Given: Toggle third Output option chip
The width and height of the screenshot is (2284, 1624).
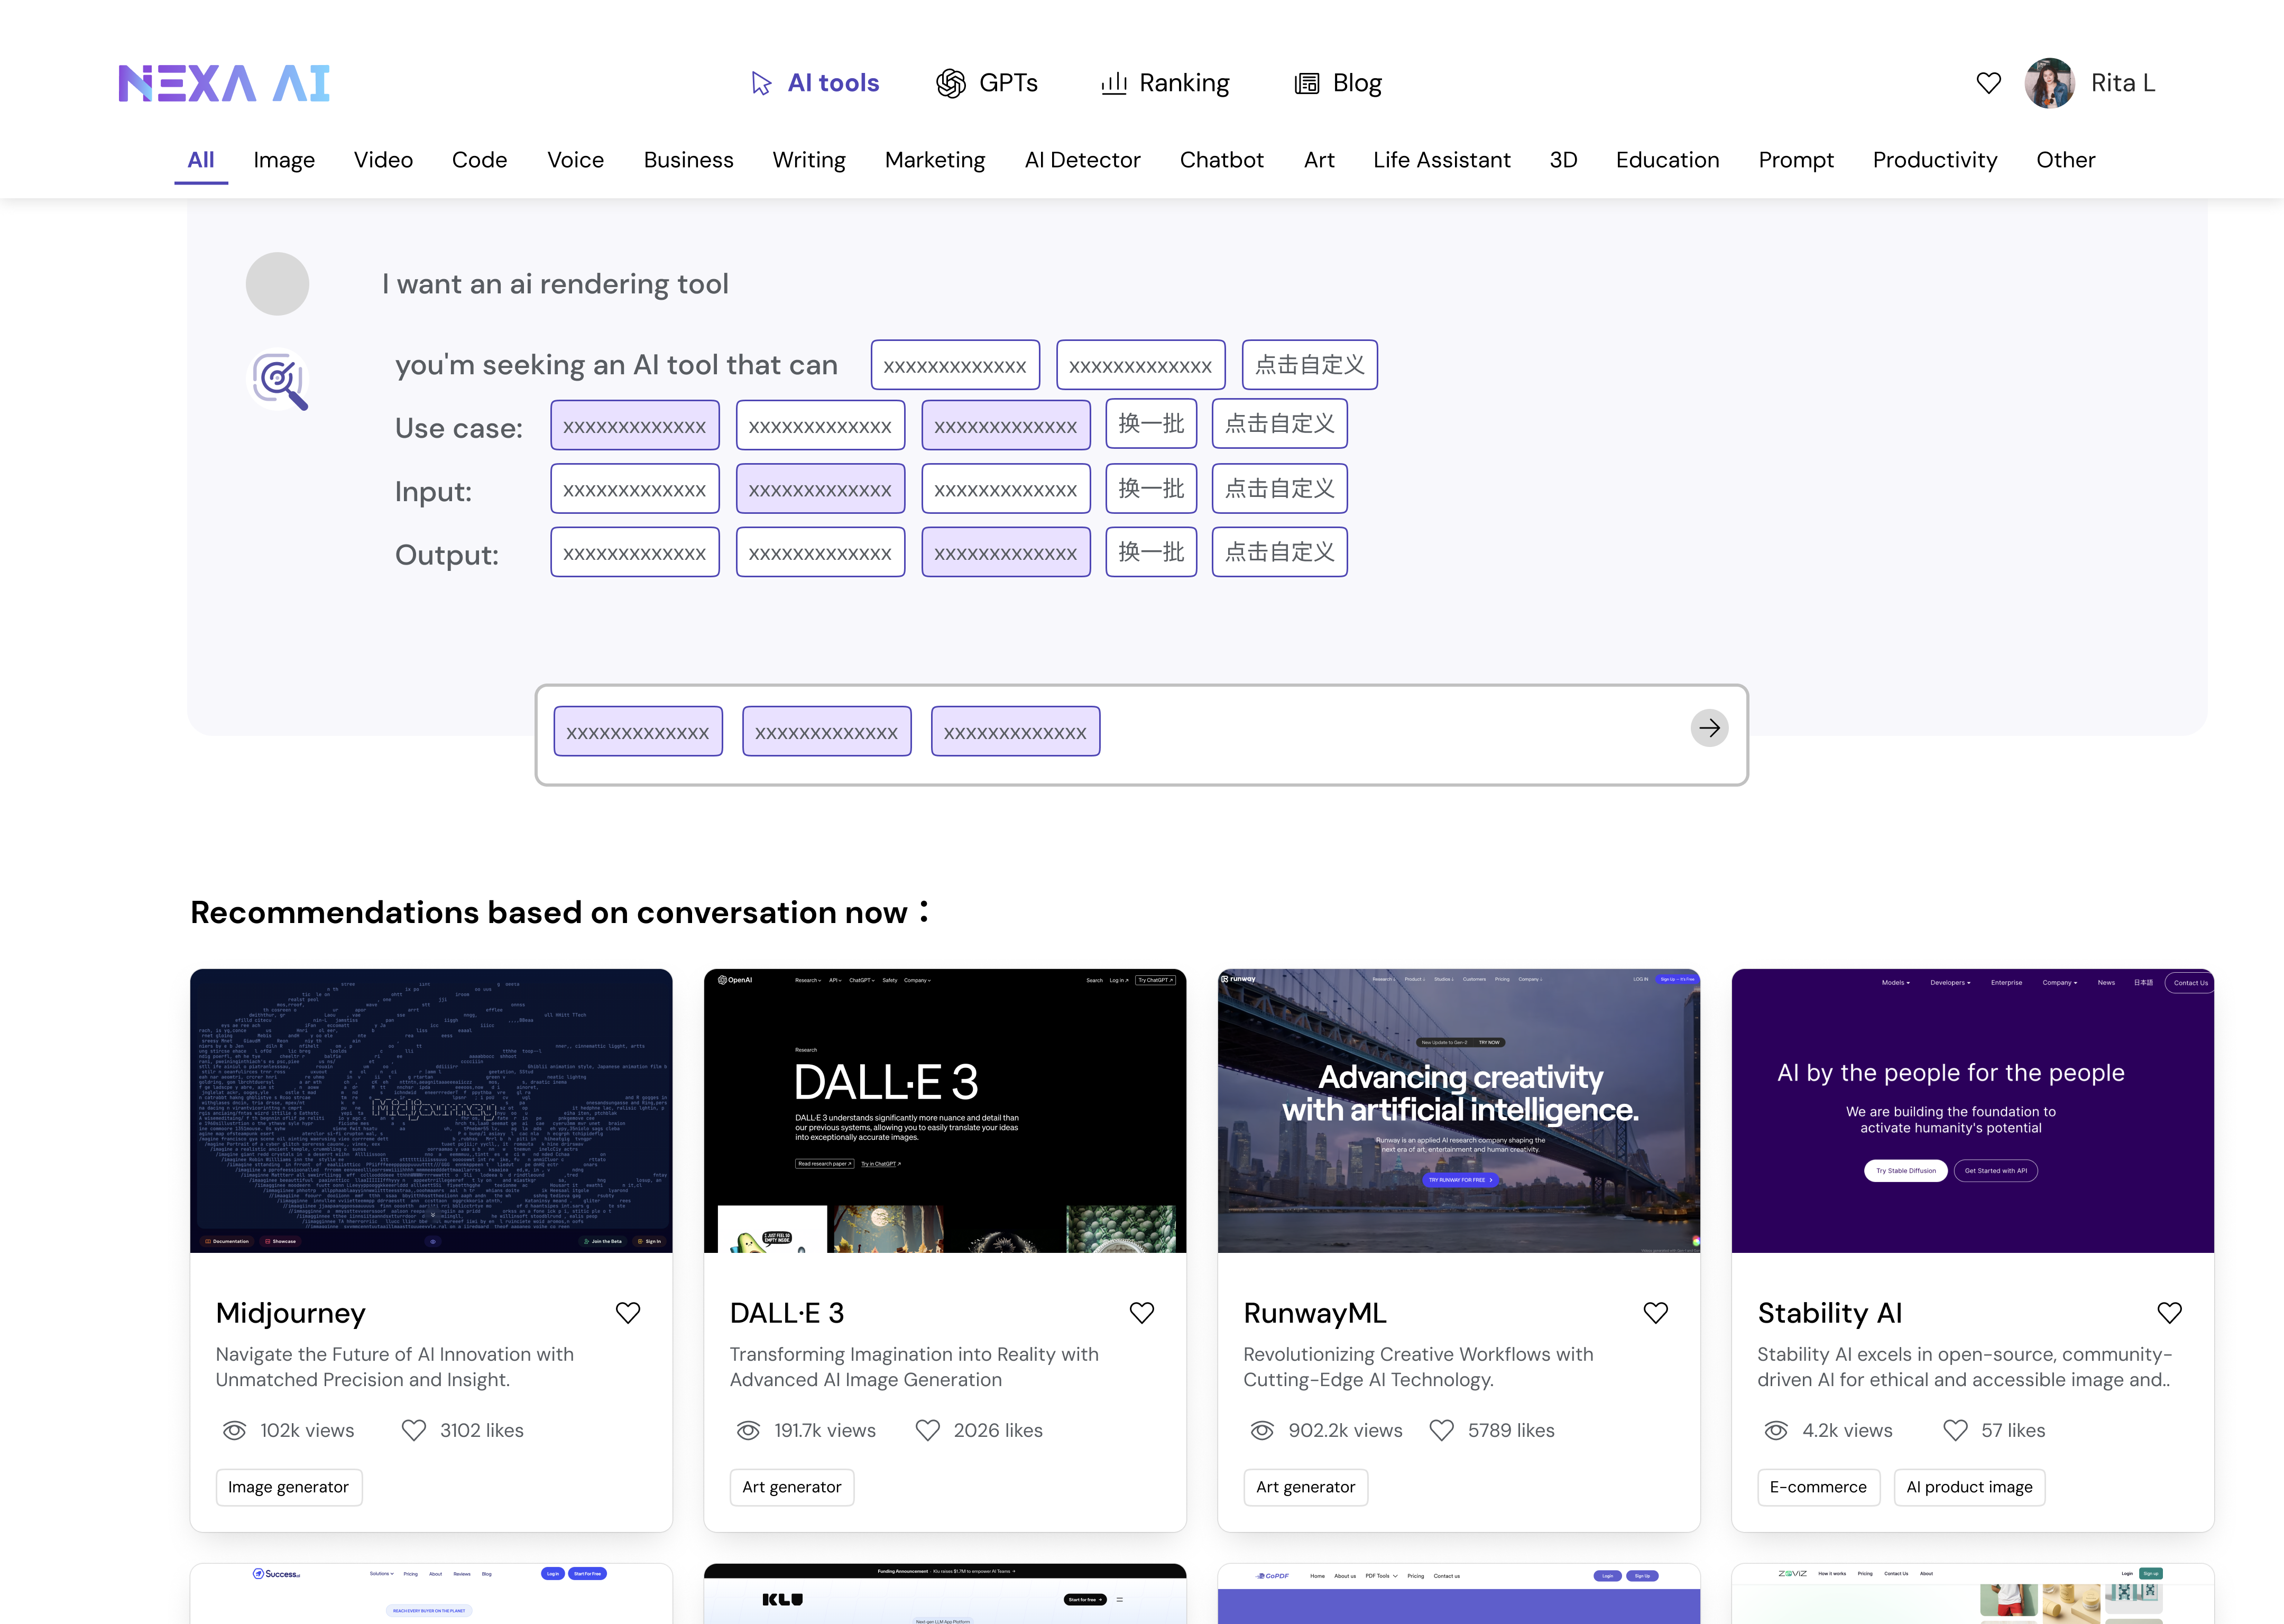Looking at the screenshot, I should [x=1005, y=553].
